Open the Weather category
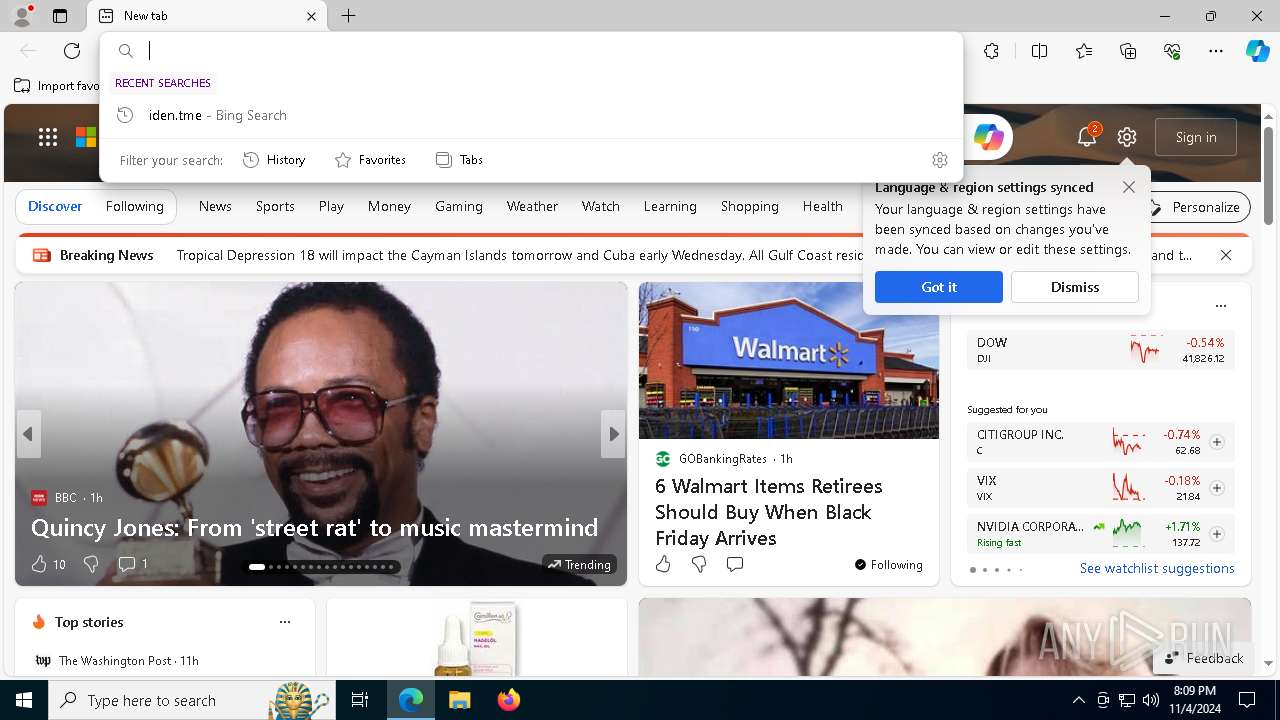 coord(532,207)
